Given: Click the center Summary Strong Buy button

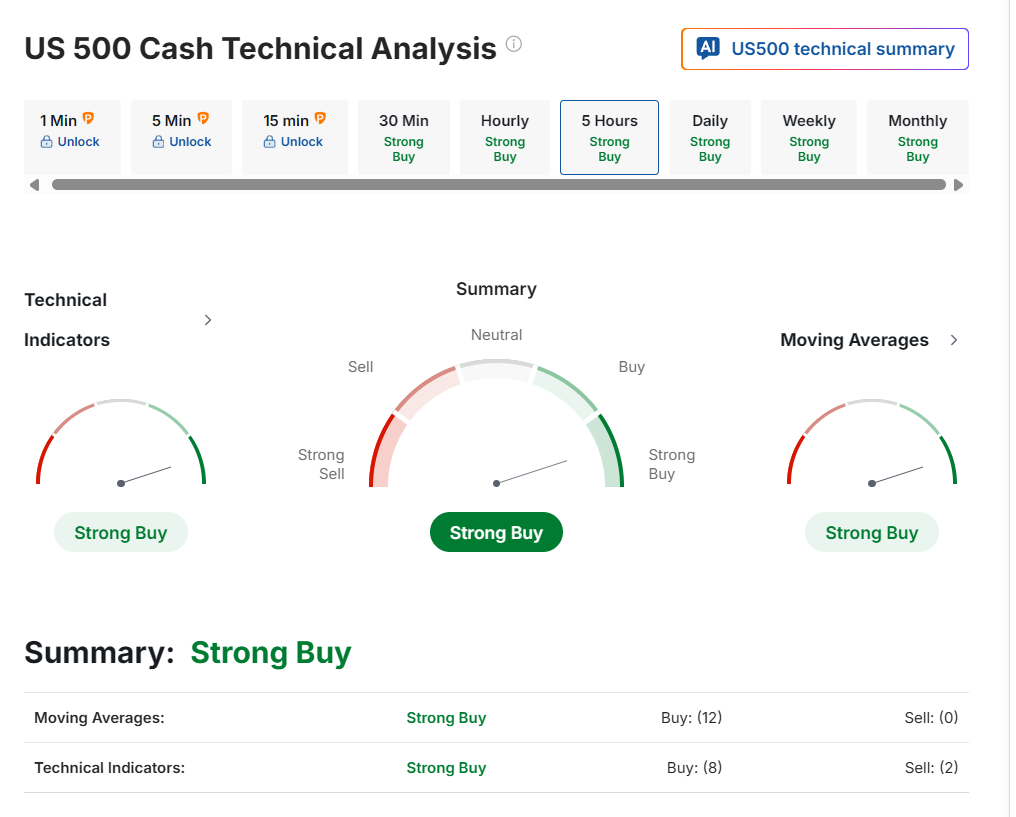Looking at the screenshot, I should pyautogui.click(x=496, y=533).
